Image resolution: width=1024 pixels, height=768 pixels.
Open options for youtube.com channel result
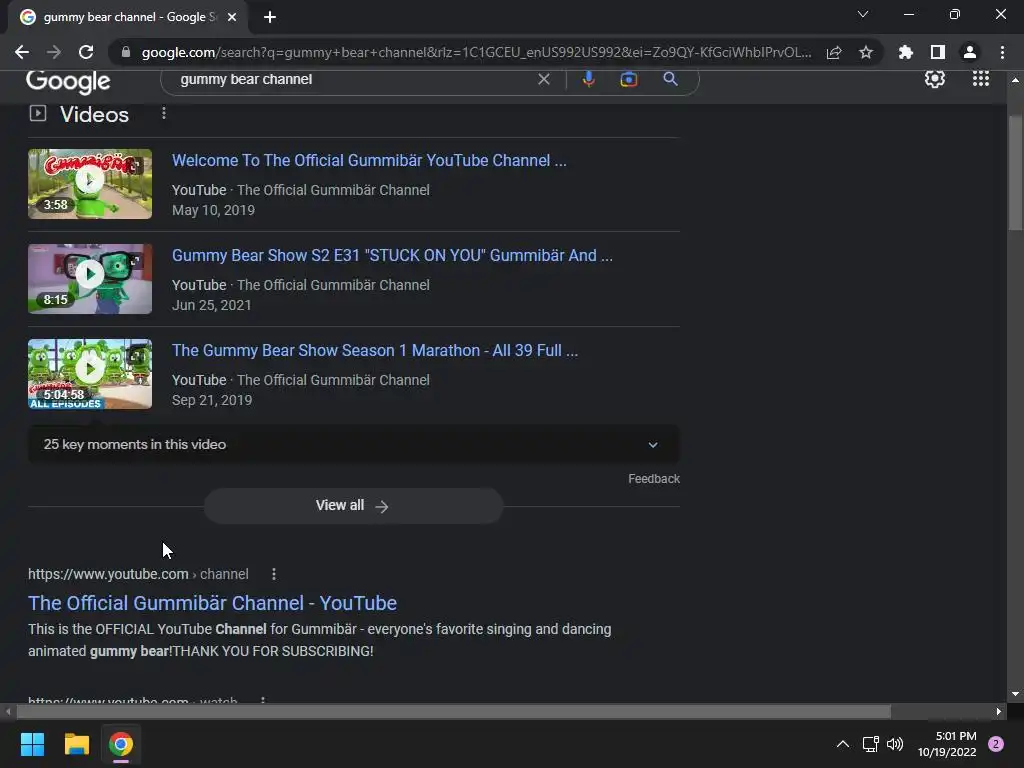274,574
